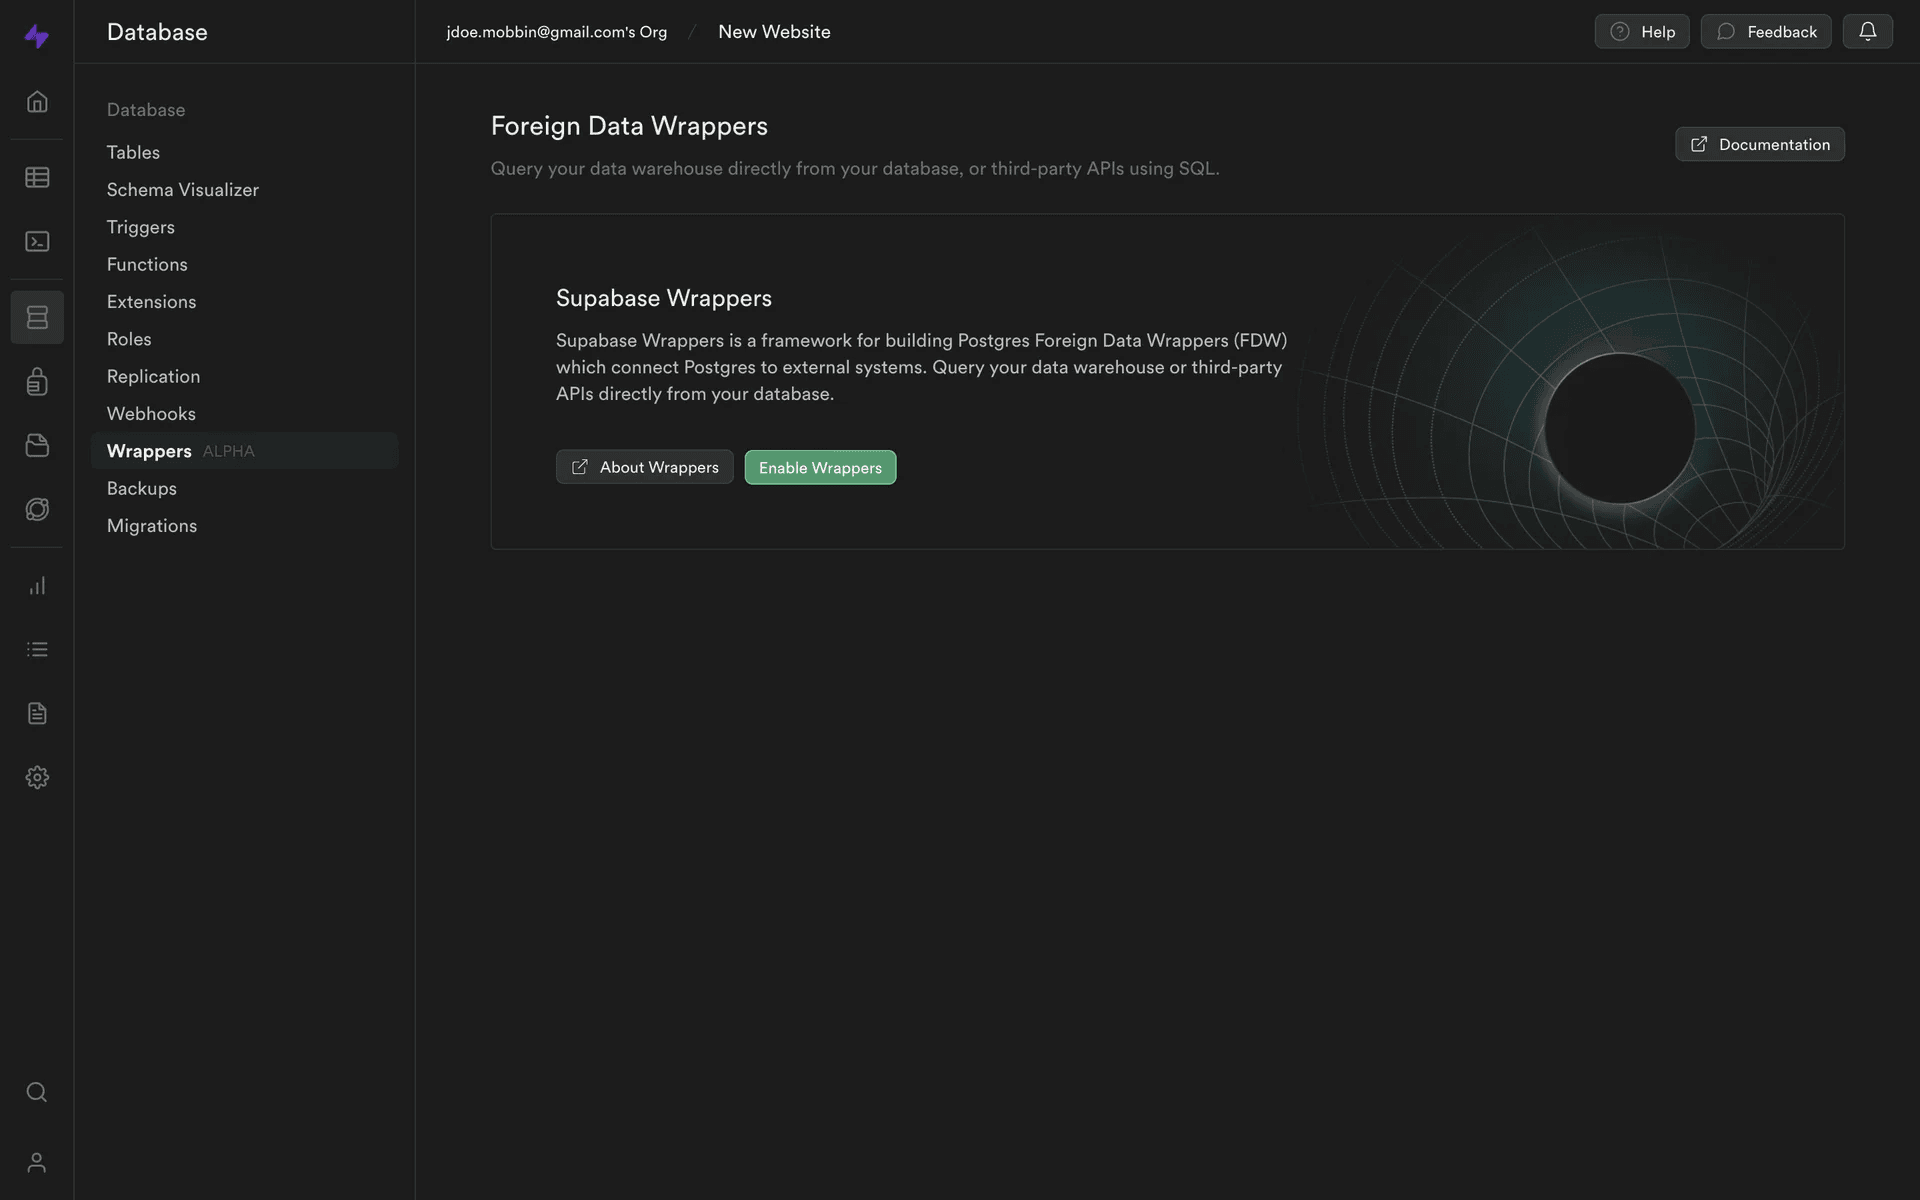Open the Reports bar chart icon
Image resolution: width=1920 pixels, height=1200 pixels.
[x=37, y=586]
